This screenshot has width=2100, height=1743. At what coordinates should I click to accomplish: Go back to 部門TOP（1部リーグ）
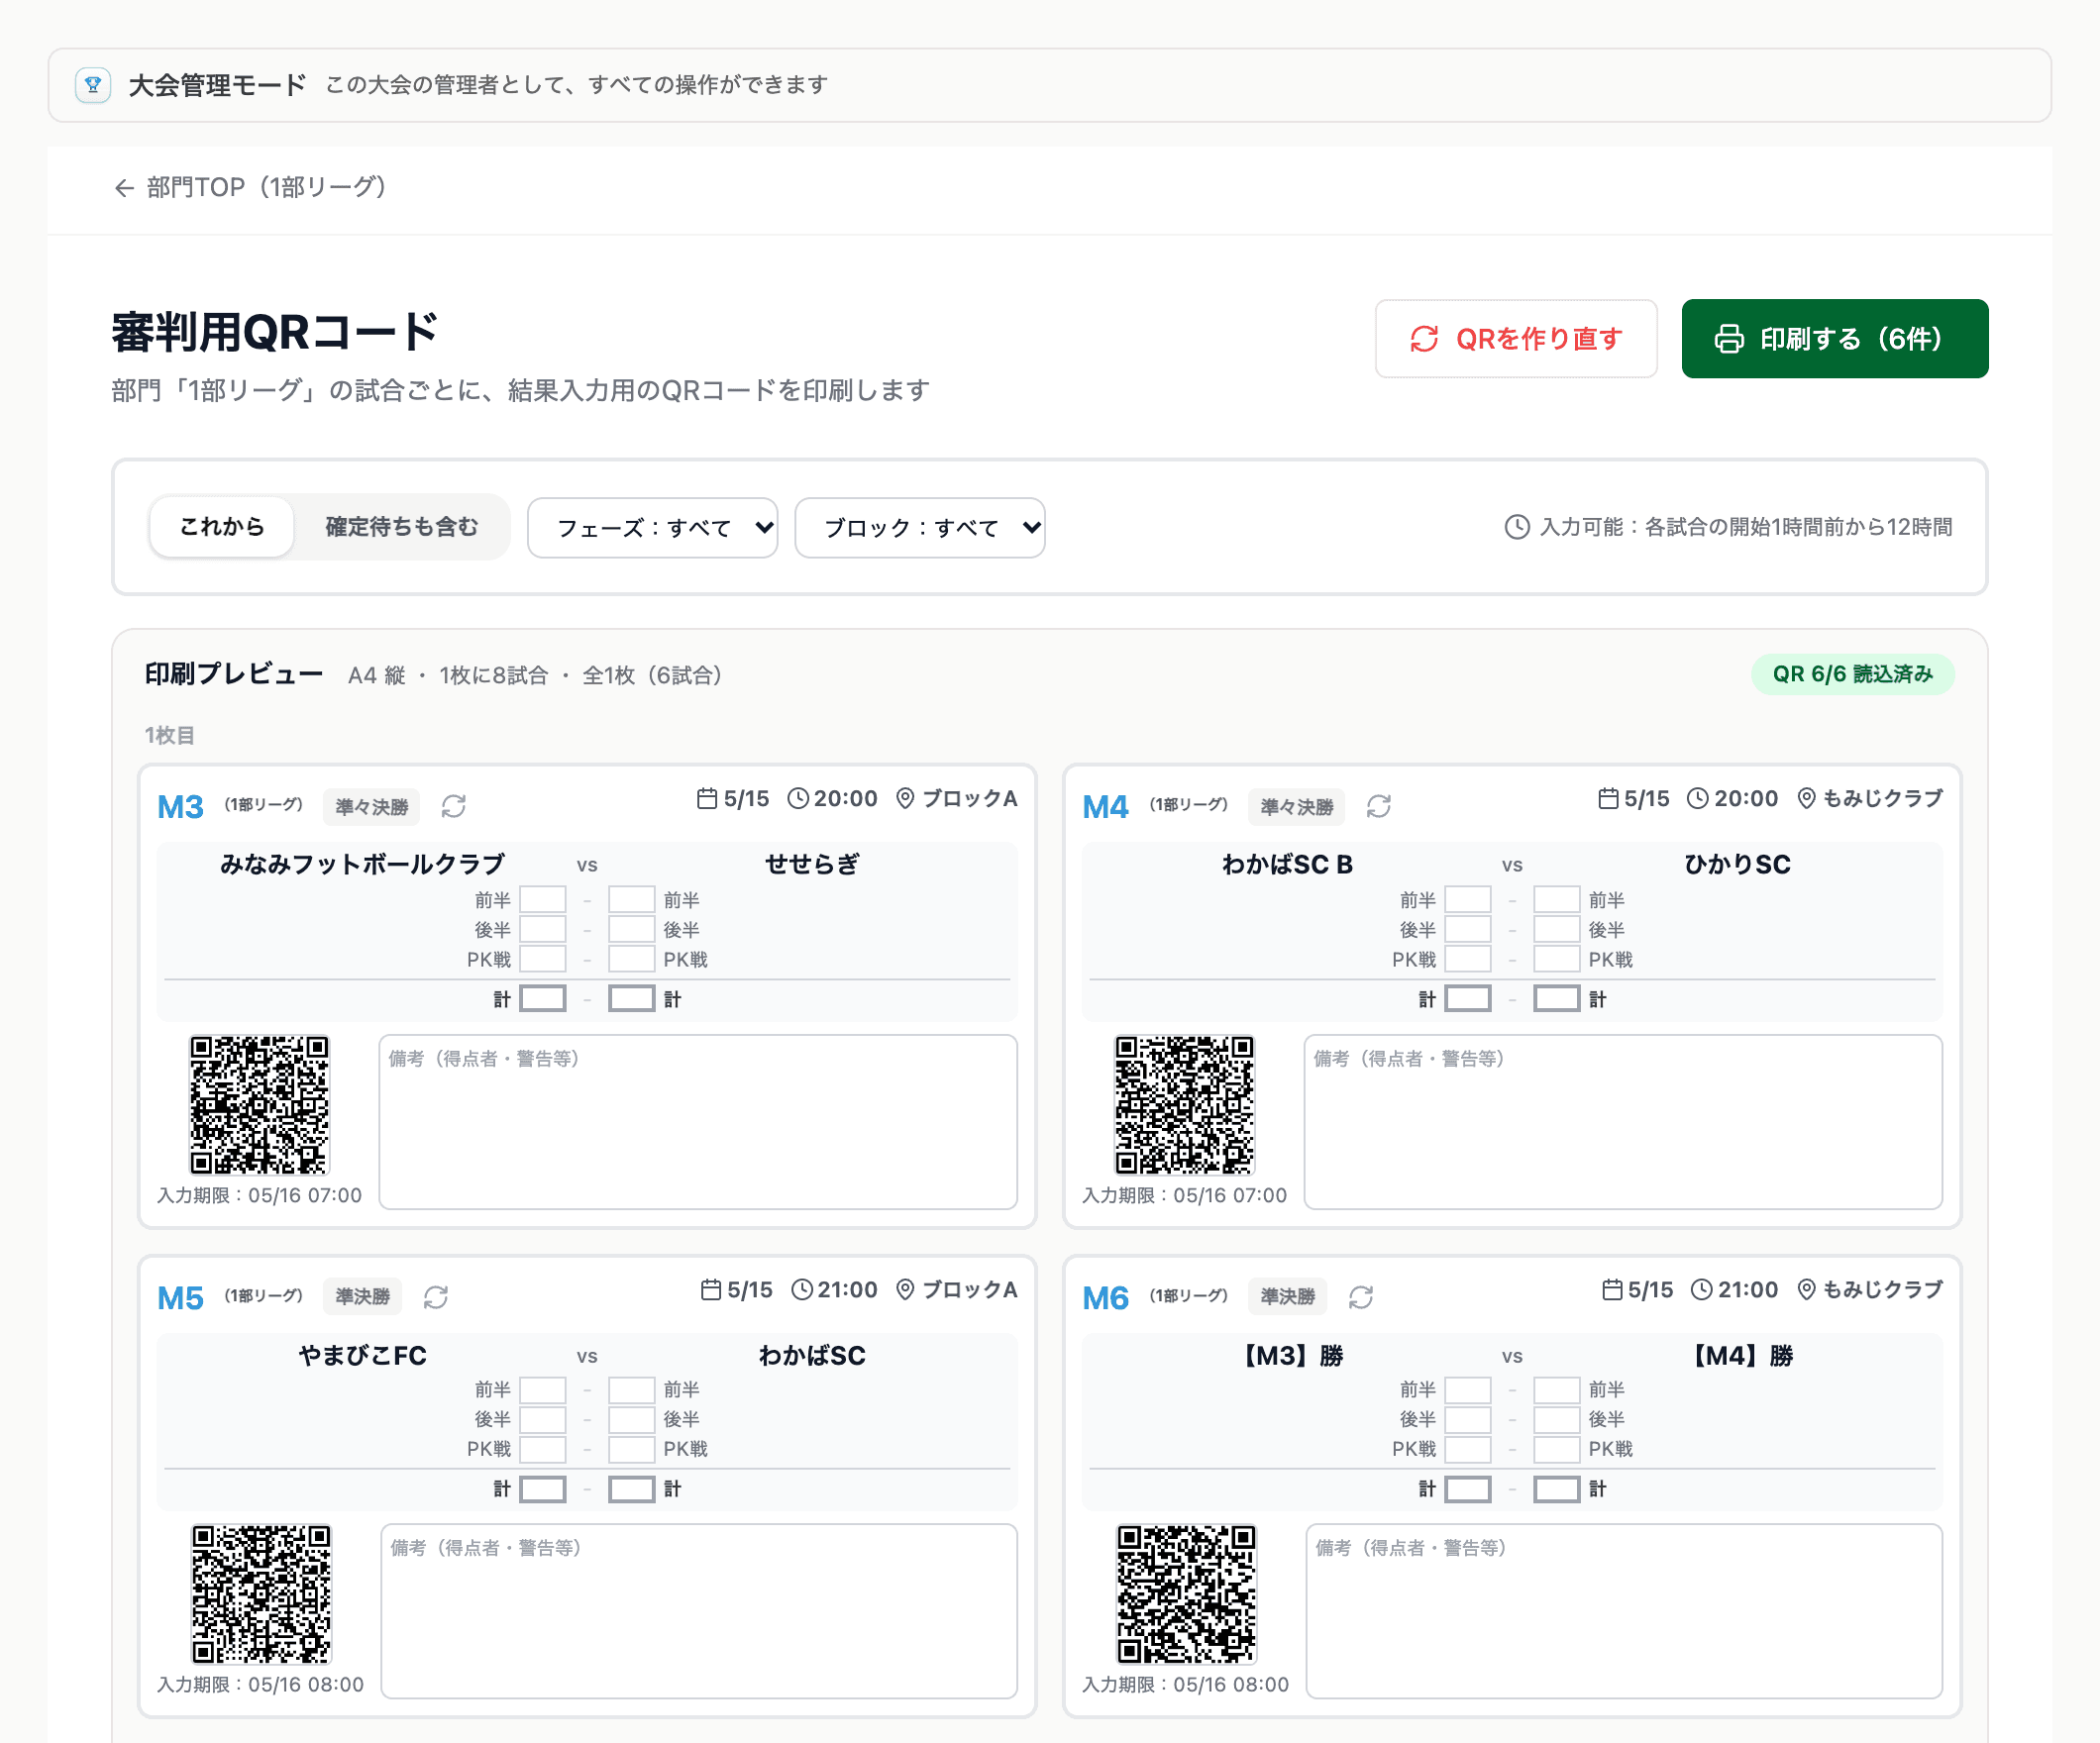pyautogui.click(x=250, y=187)
